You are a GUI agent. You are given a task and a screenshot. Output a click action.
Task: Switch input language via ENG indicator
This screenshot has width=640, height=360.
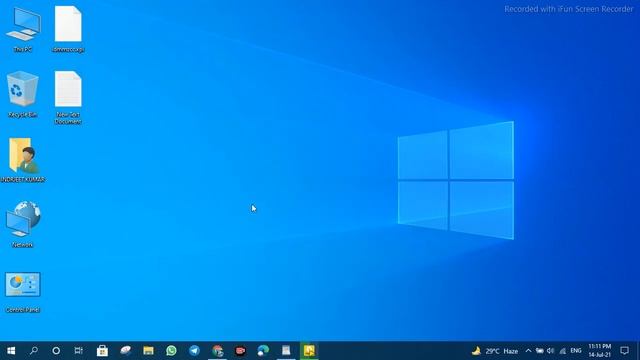tap(576, 351)
